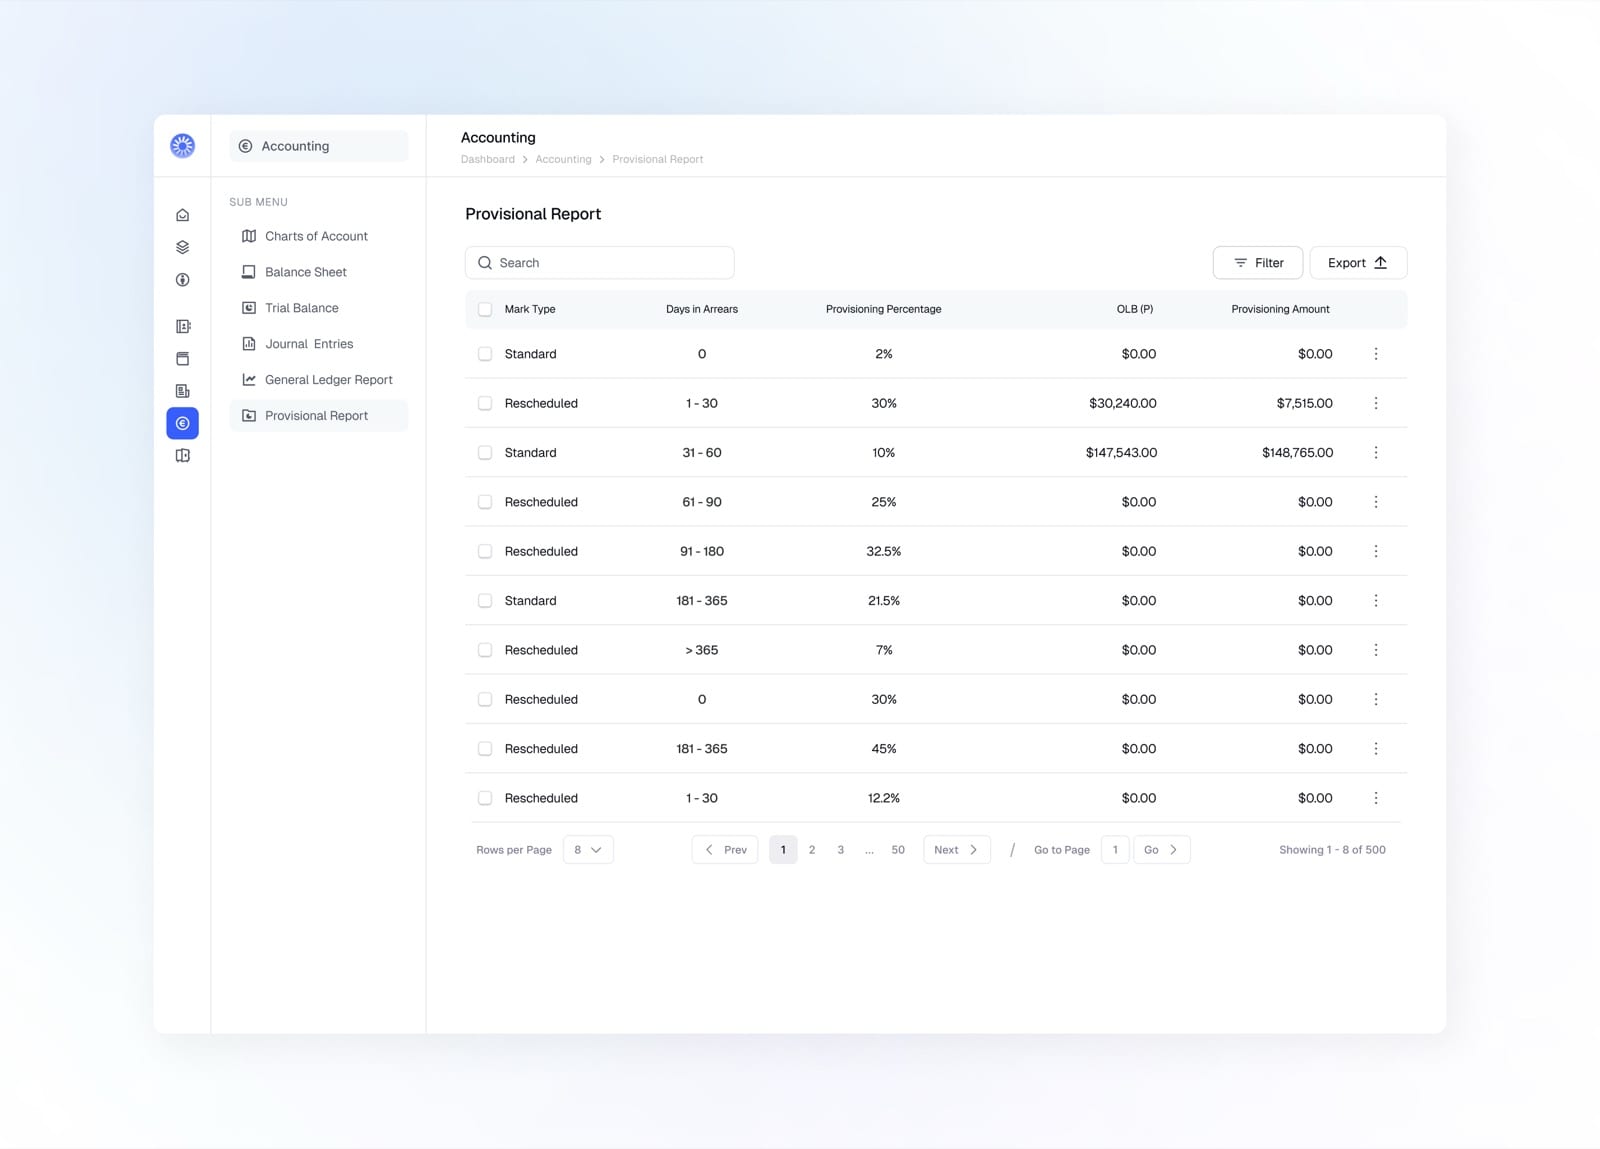1600x1149 pixels.
Task: Click the Dashboard breadcrumb link
Action: pyautogui.click(x=488, y=159)
